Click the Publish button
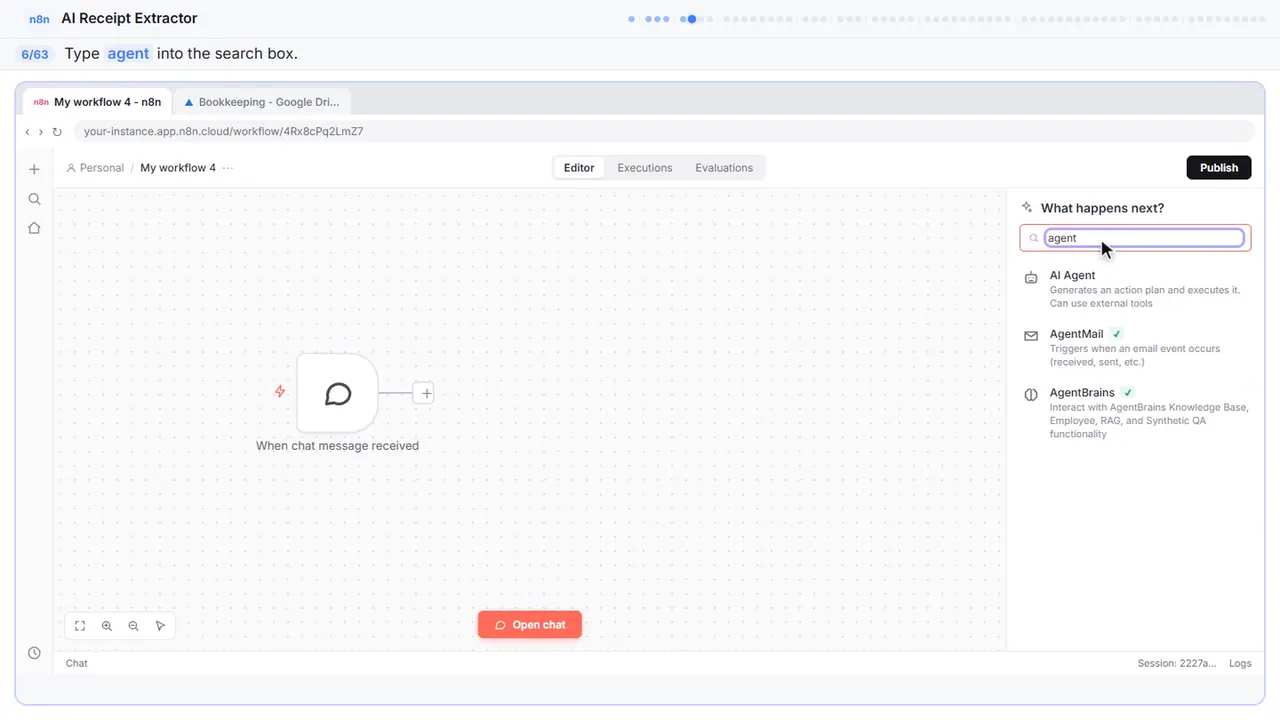The width and height of the screenshot is (1280, 720). 1219,168
